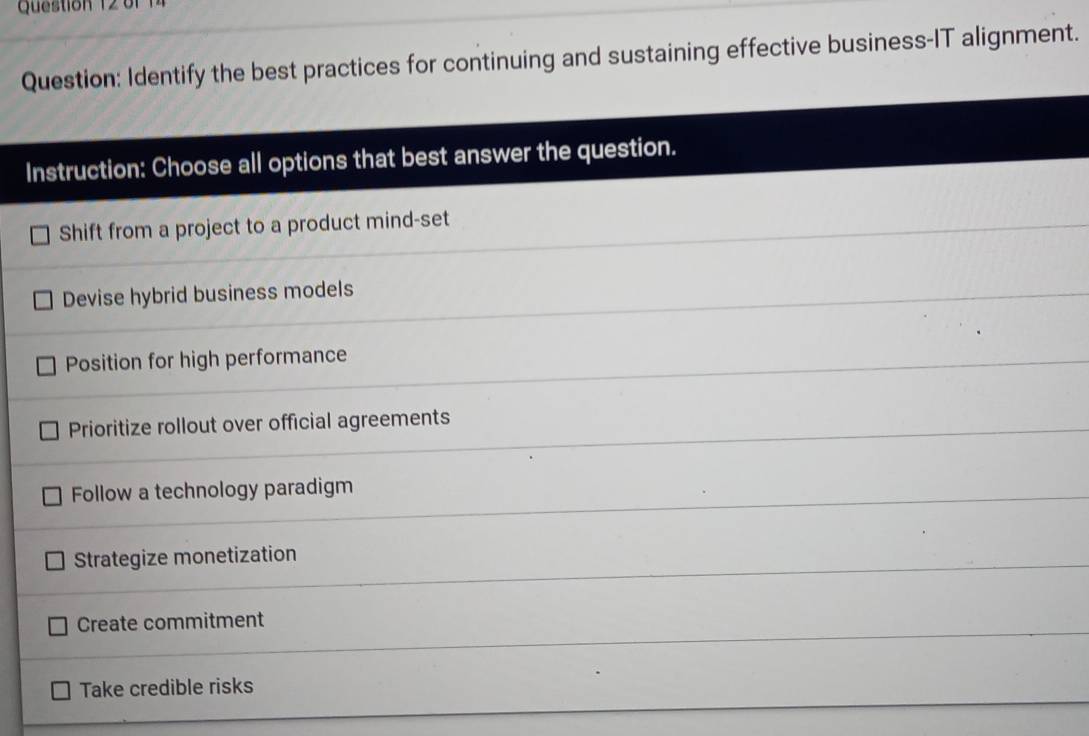Pick the 'Create commitment' answer text

tap(170, 622)
